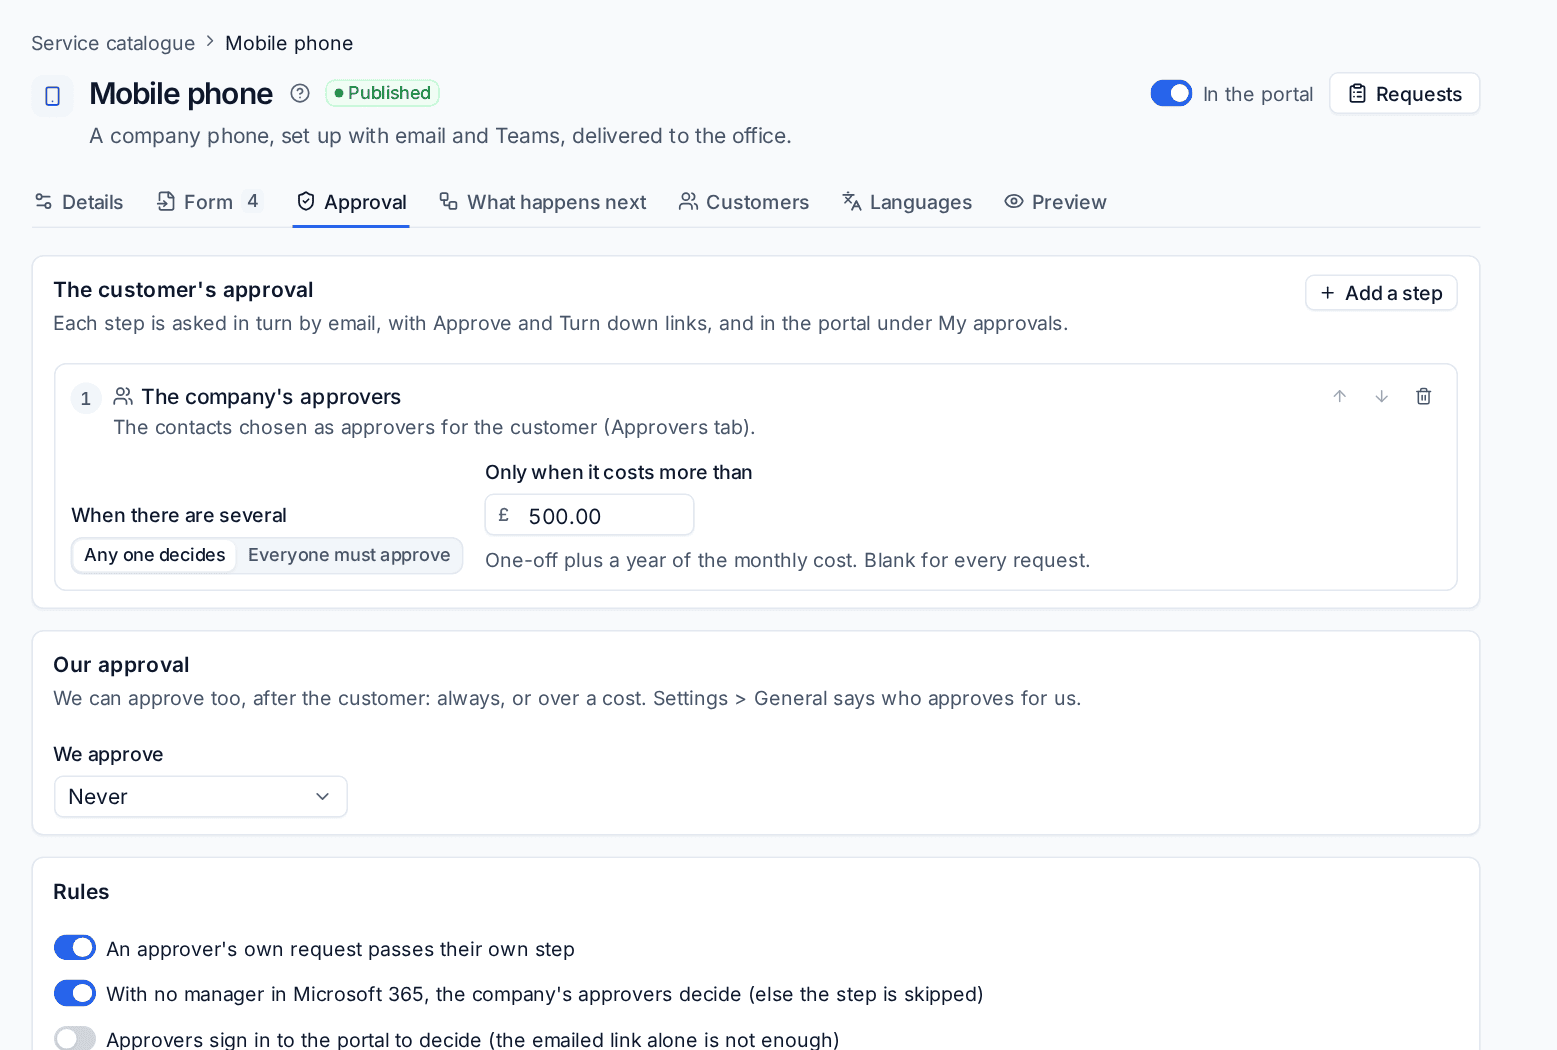Delete the company's approvers step
The image size is (1557, 1050).
1424,397
